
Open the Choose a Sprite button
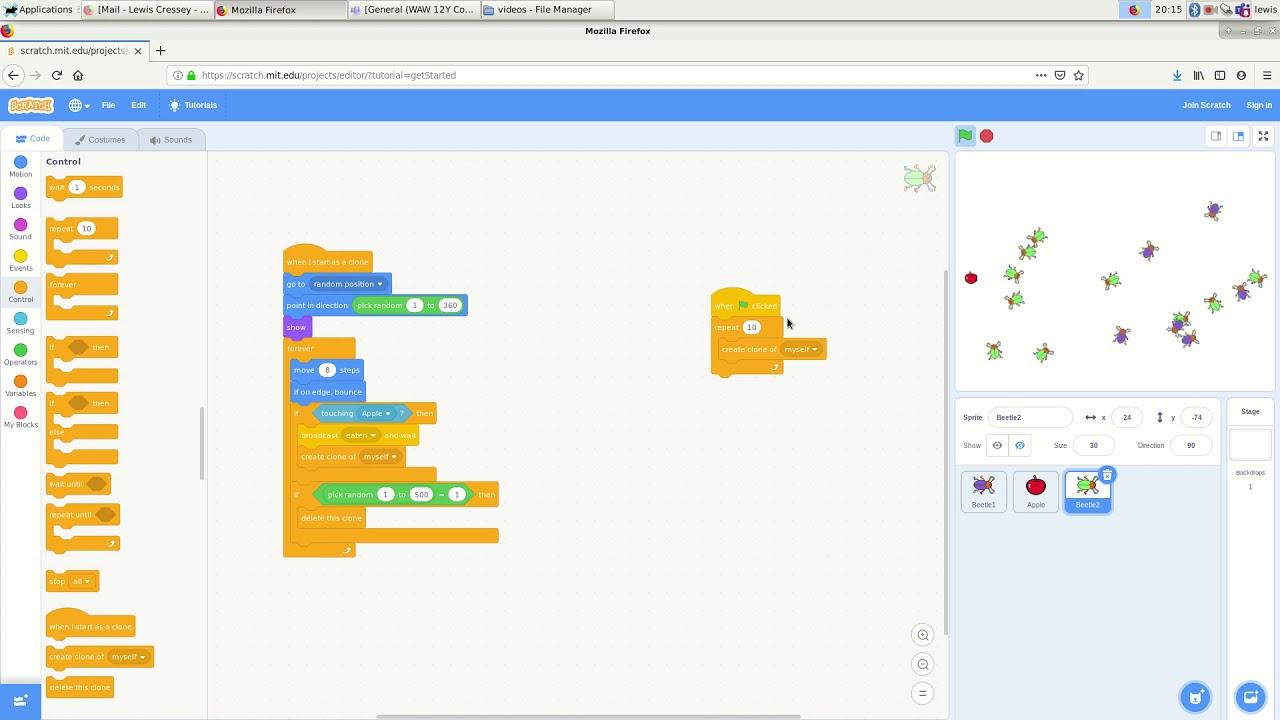pos(1195,696)
